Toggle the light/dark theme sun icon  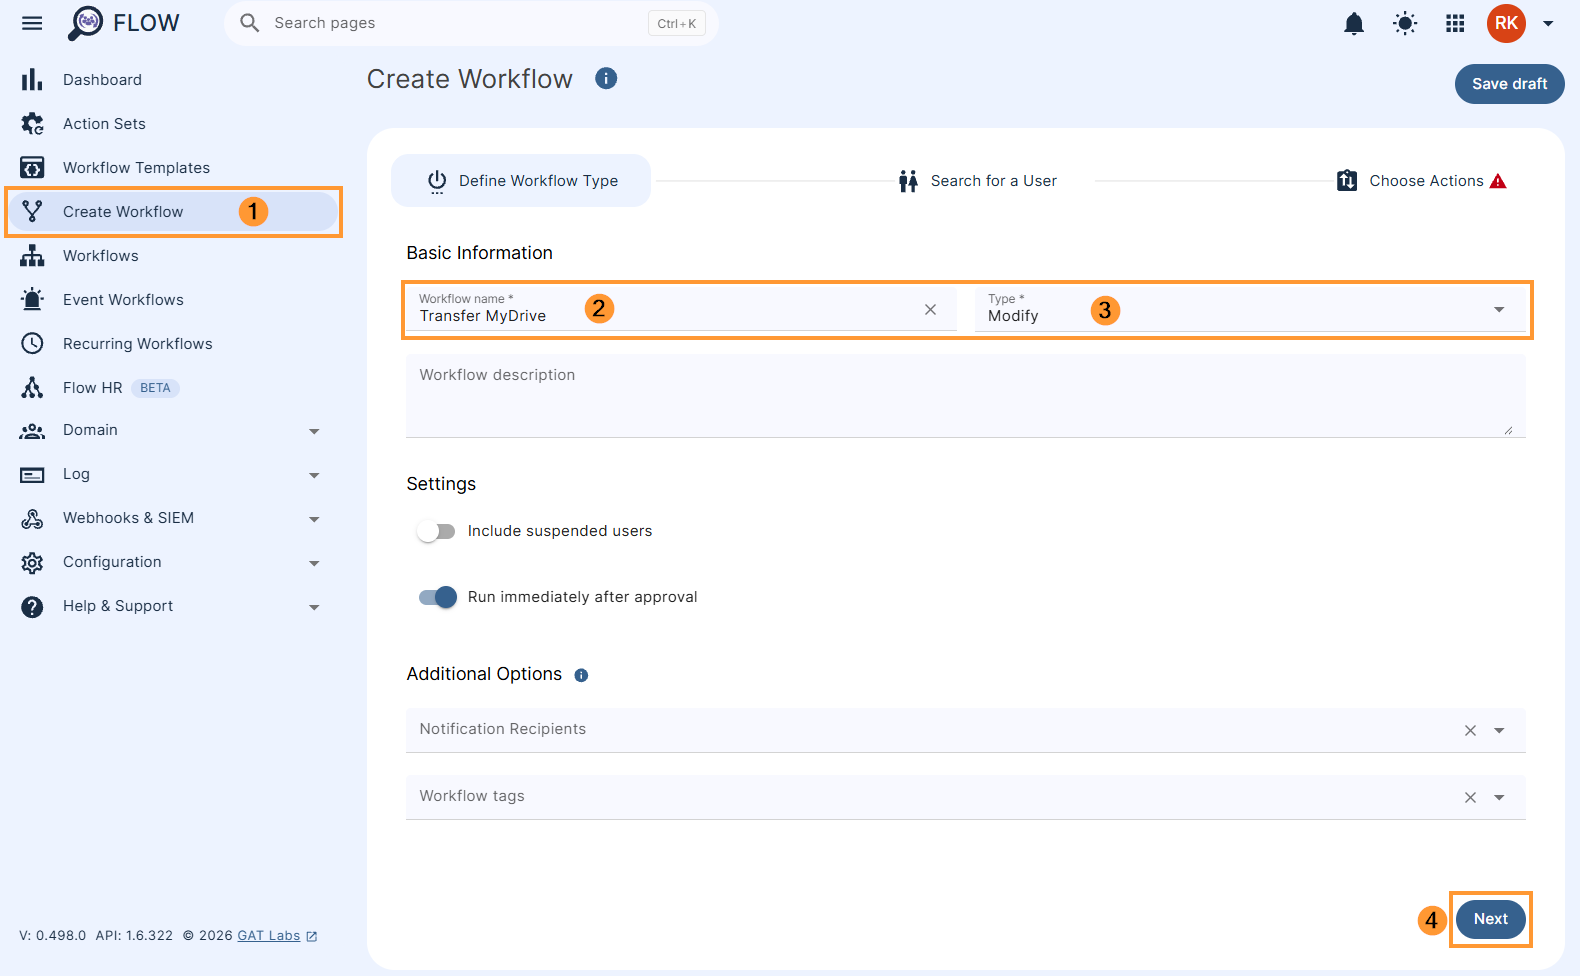(1405, 23)
